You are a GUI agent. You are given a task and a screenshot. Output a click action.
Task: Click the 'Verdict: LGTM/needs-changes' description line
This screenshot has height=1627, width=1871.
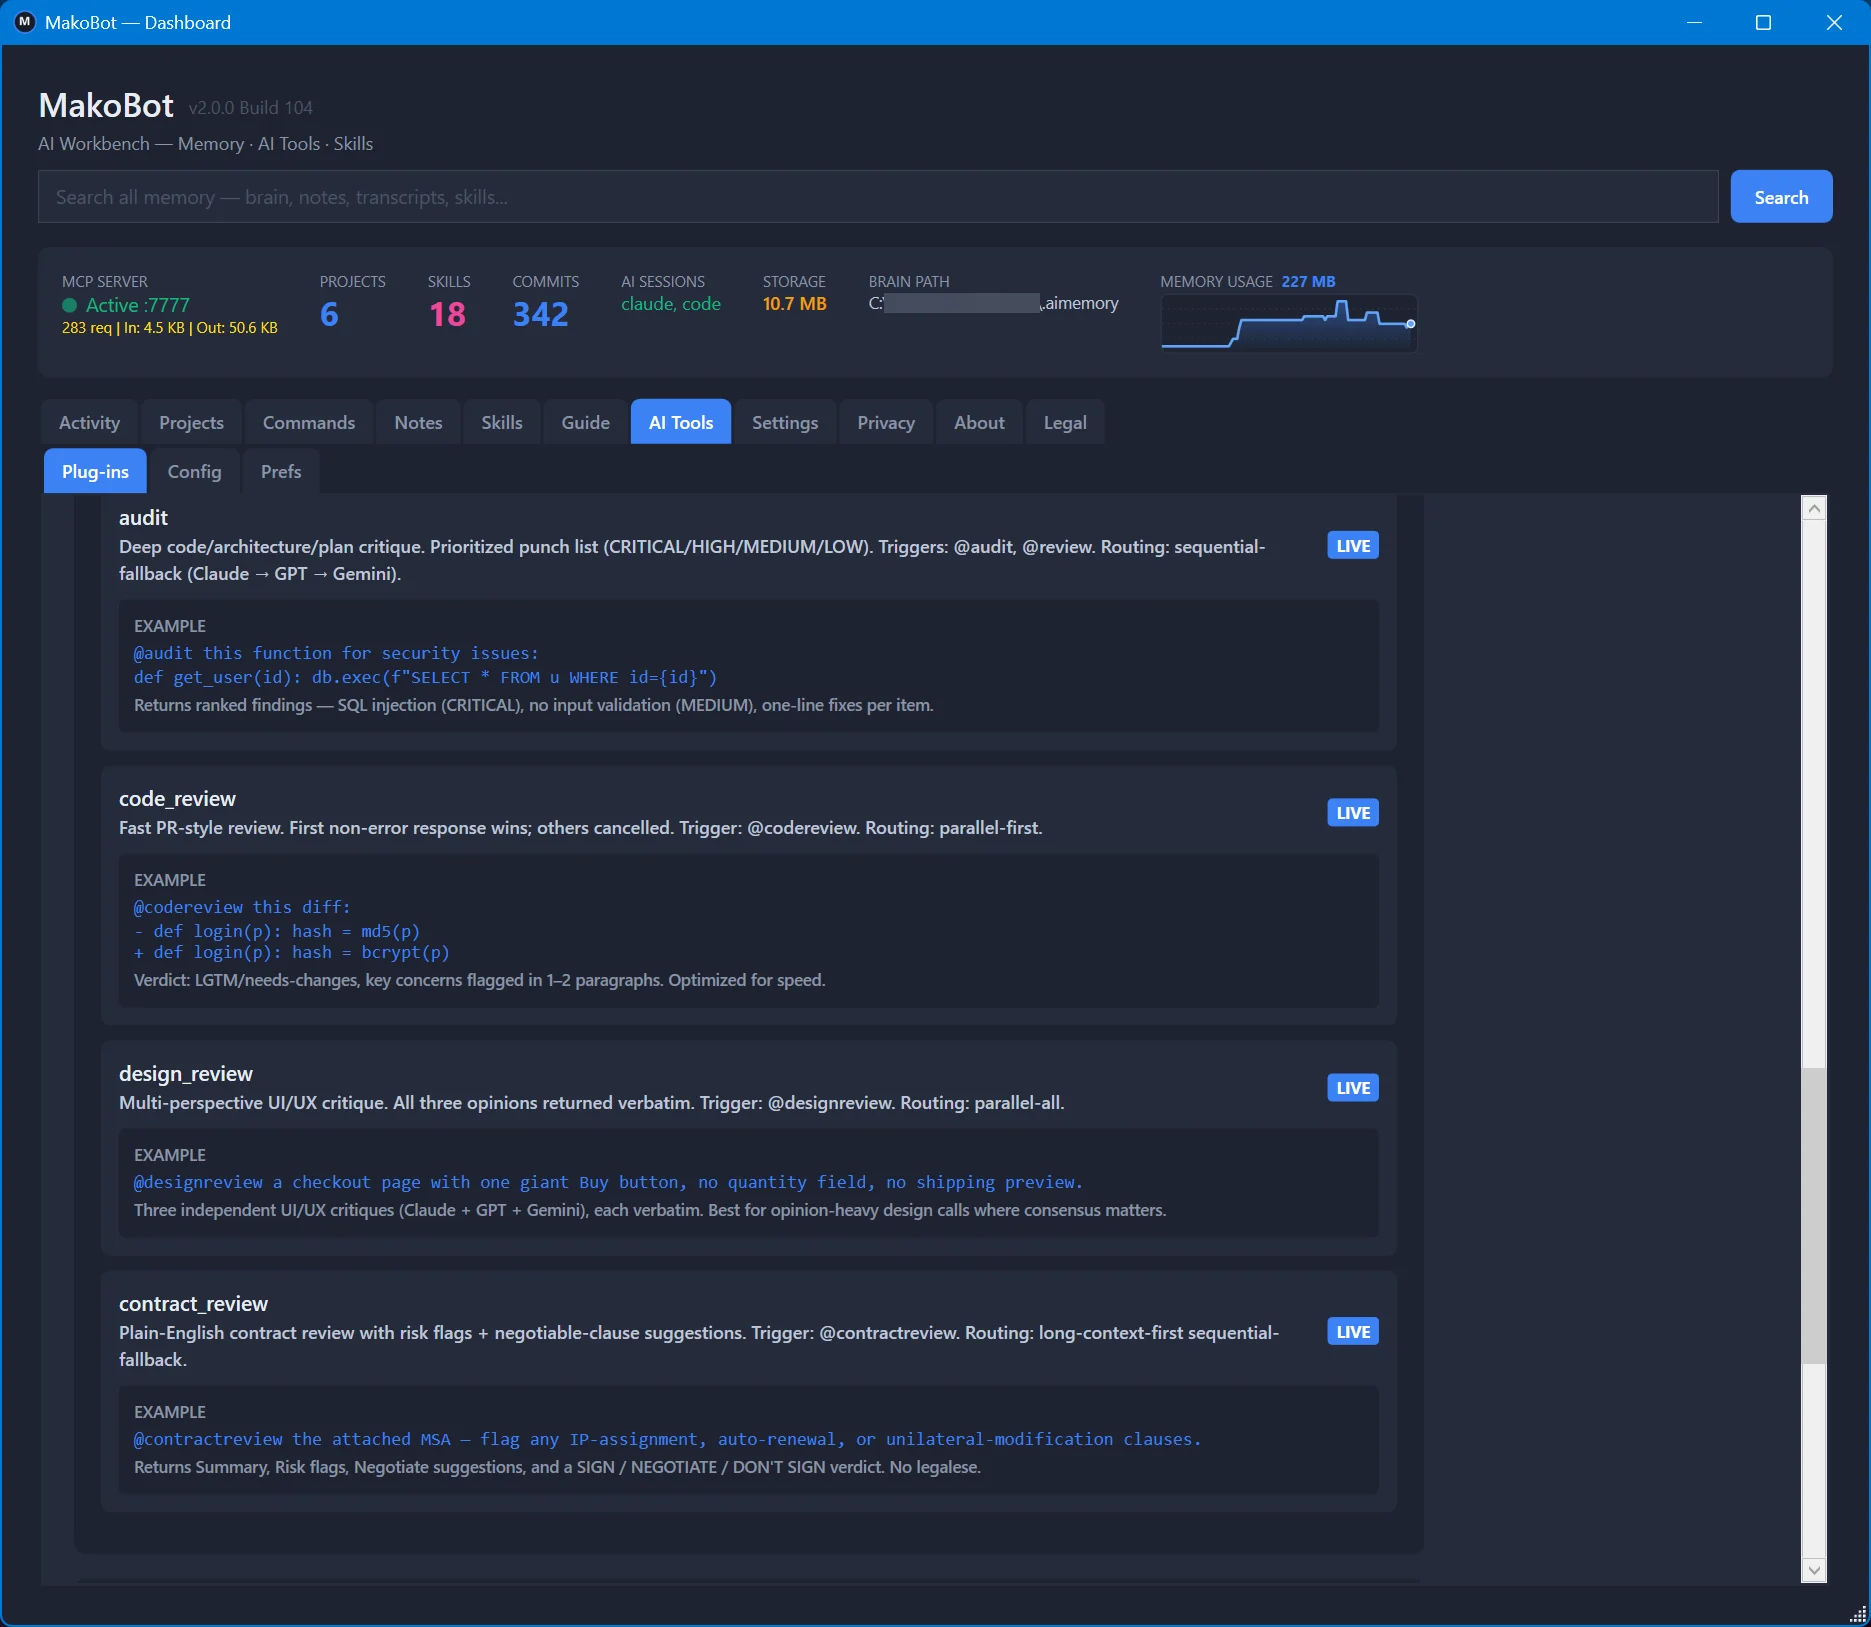pos(480,981)
